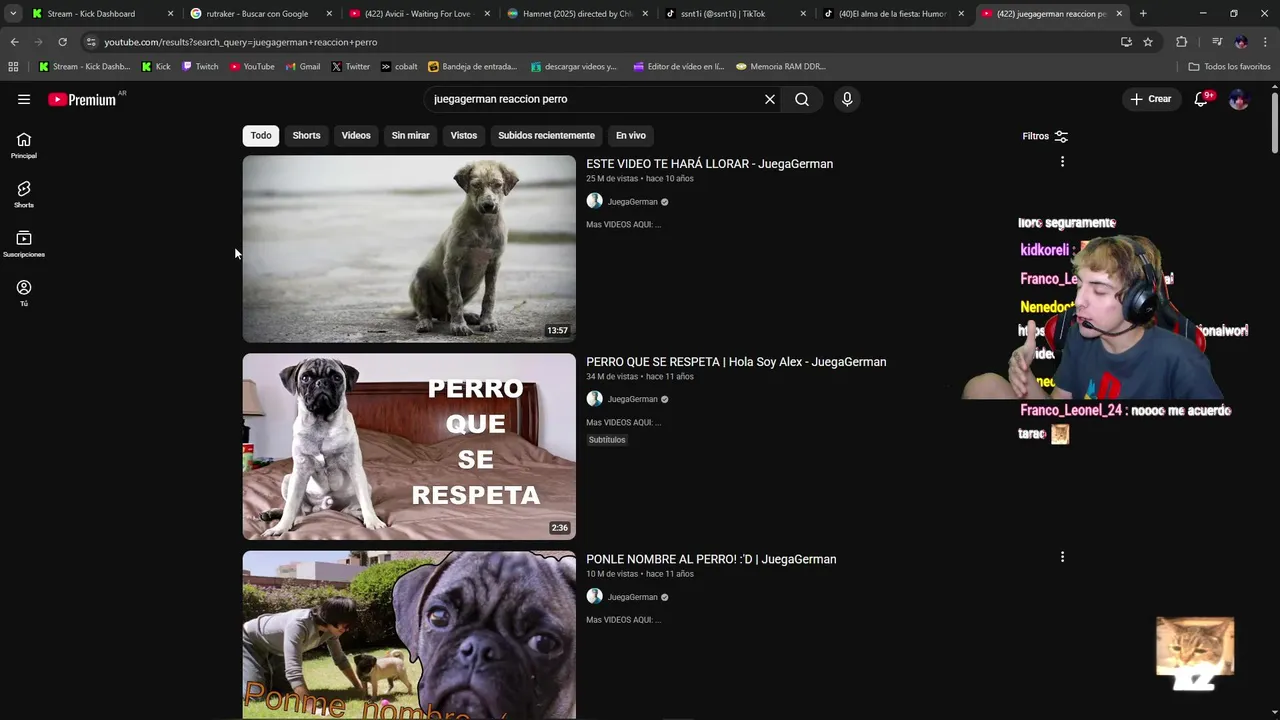Select the Shorts filter chip
The width and height of the screenshot is (1280, 720).
click(306, 136)
